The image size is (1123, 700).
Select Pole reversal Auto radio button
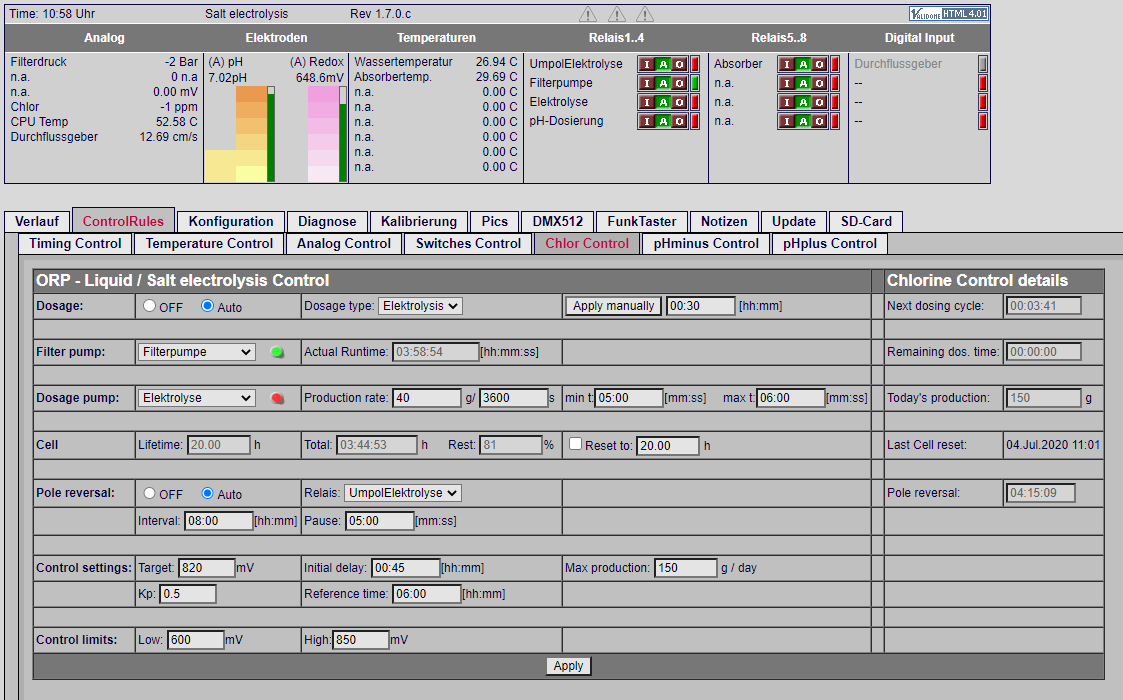[x=208, y=493]
